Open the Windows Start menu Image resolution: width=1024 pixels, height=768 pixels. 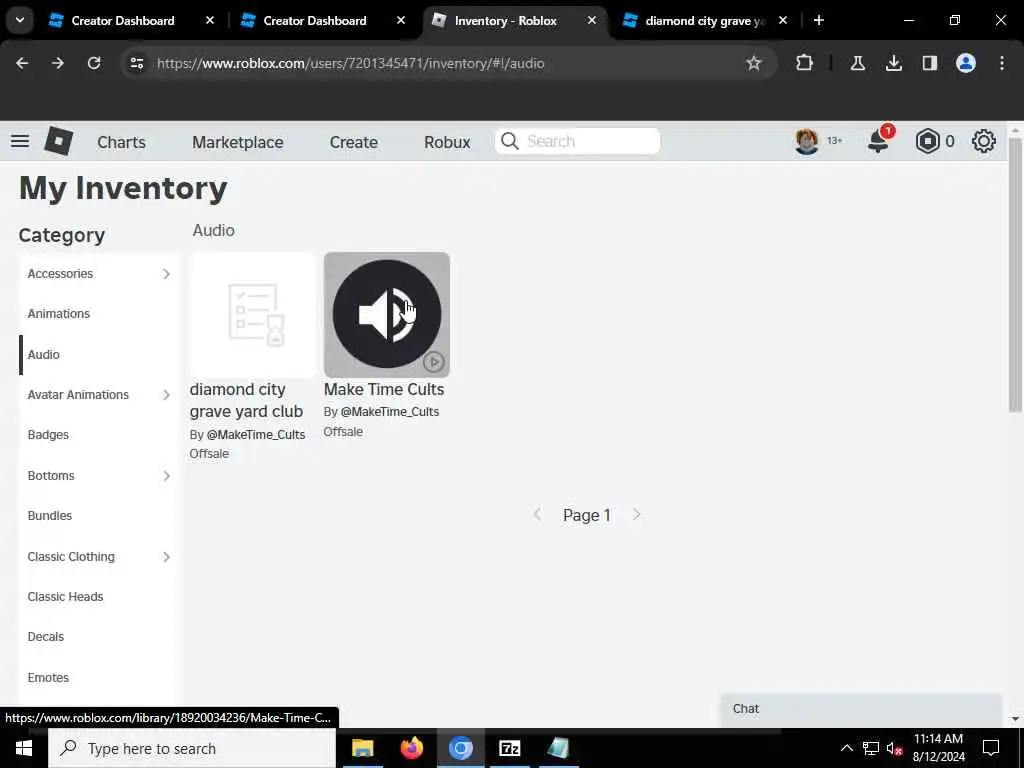tap(24, 748)
